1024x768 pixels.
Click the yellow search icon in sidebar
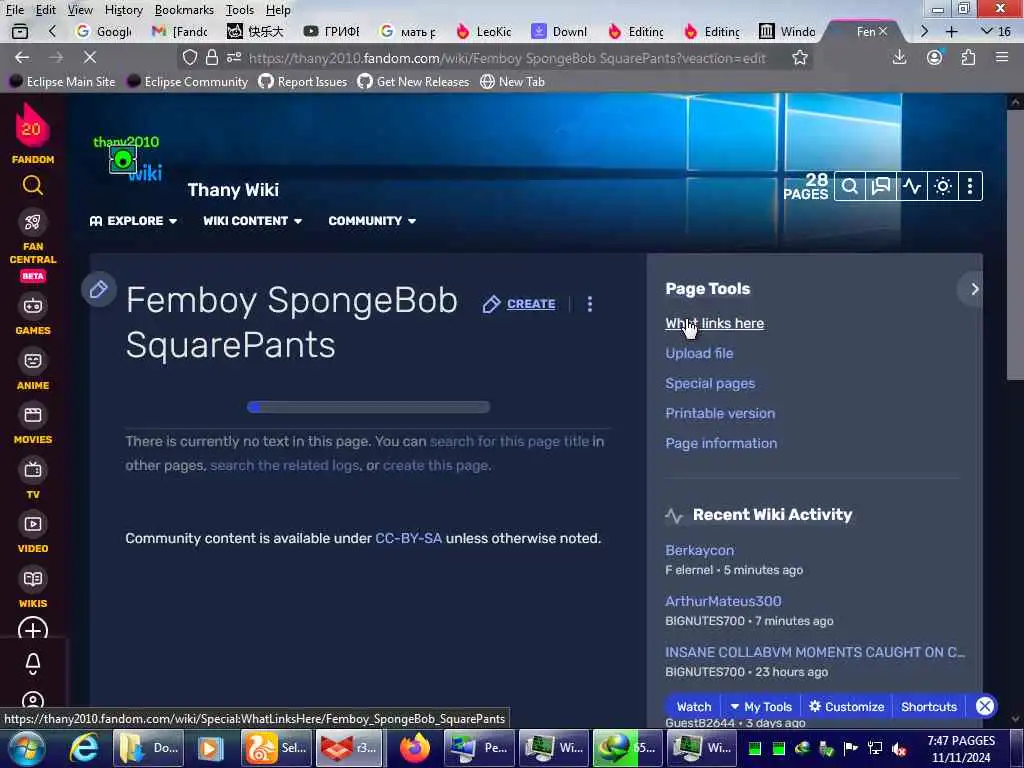click(33, 186)
